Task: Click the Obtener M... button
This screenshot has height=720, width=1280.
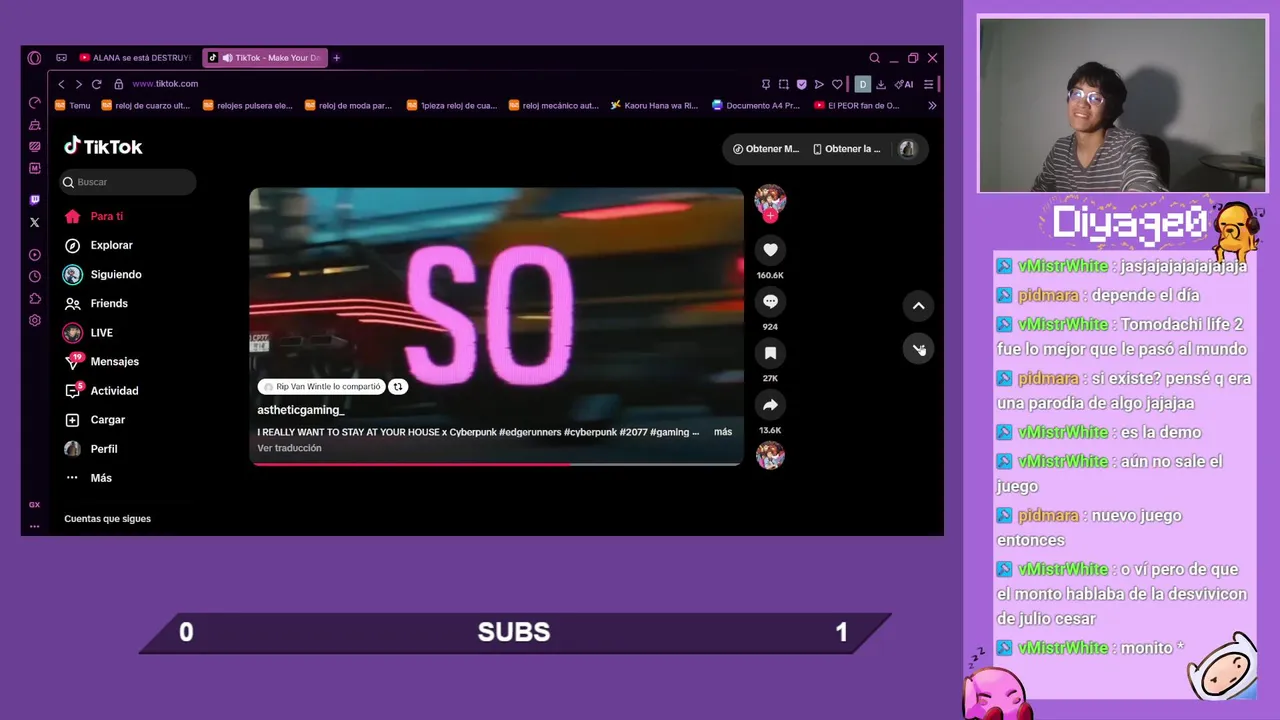Action: [766, 149]
